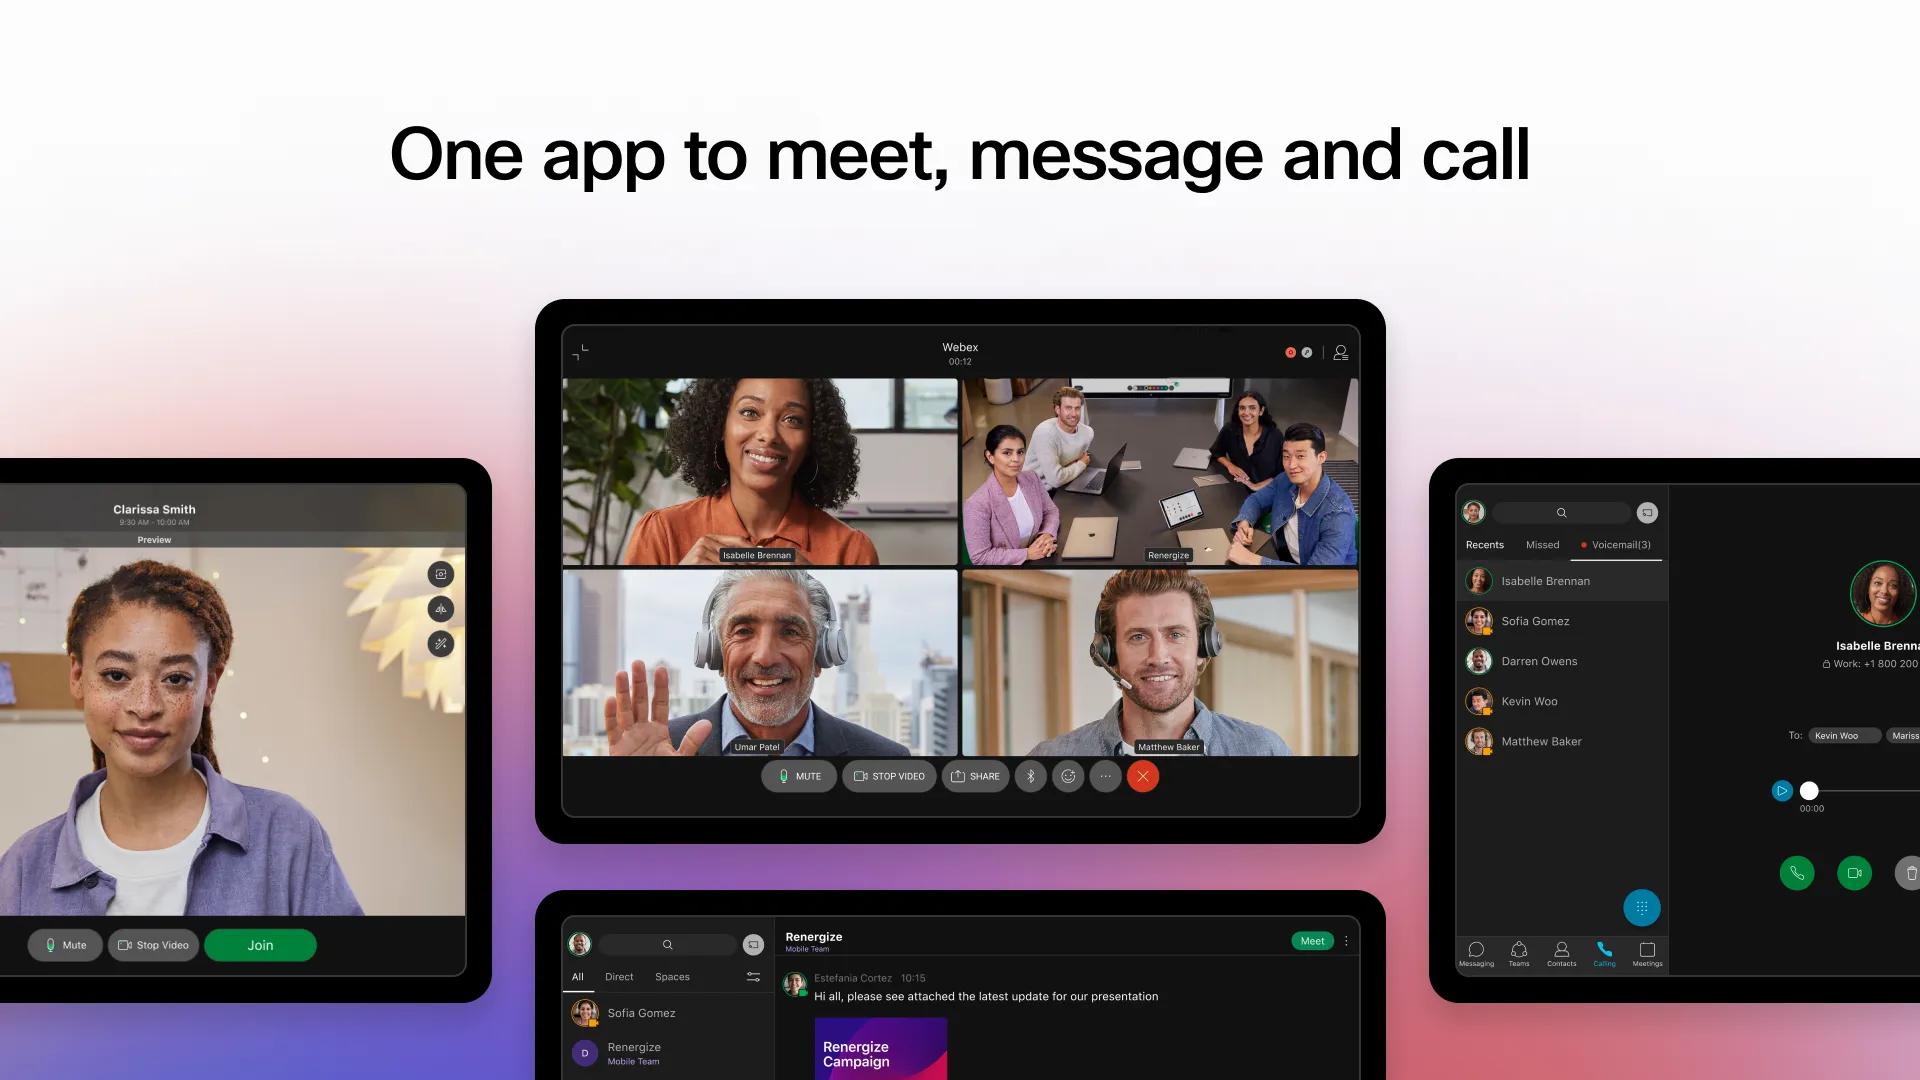Click the Share screen icon
The width and height of the screenshot is (1920, 1080).
[975, 777]
